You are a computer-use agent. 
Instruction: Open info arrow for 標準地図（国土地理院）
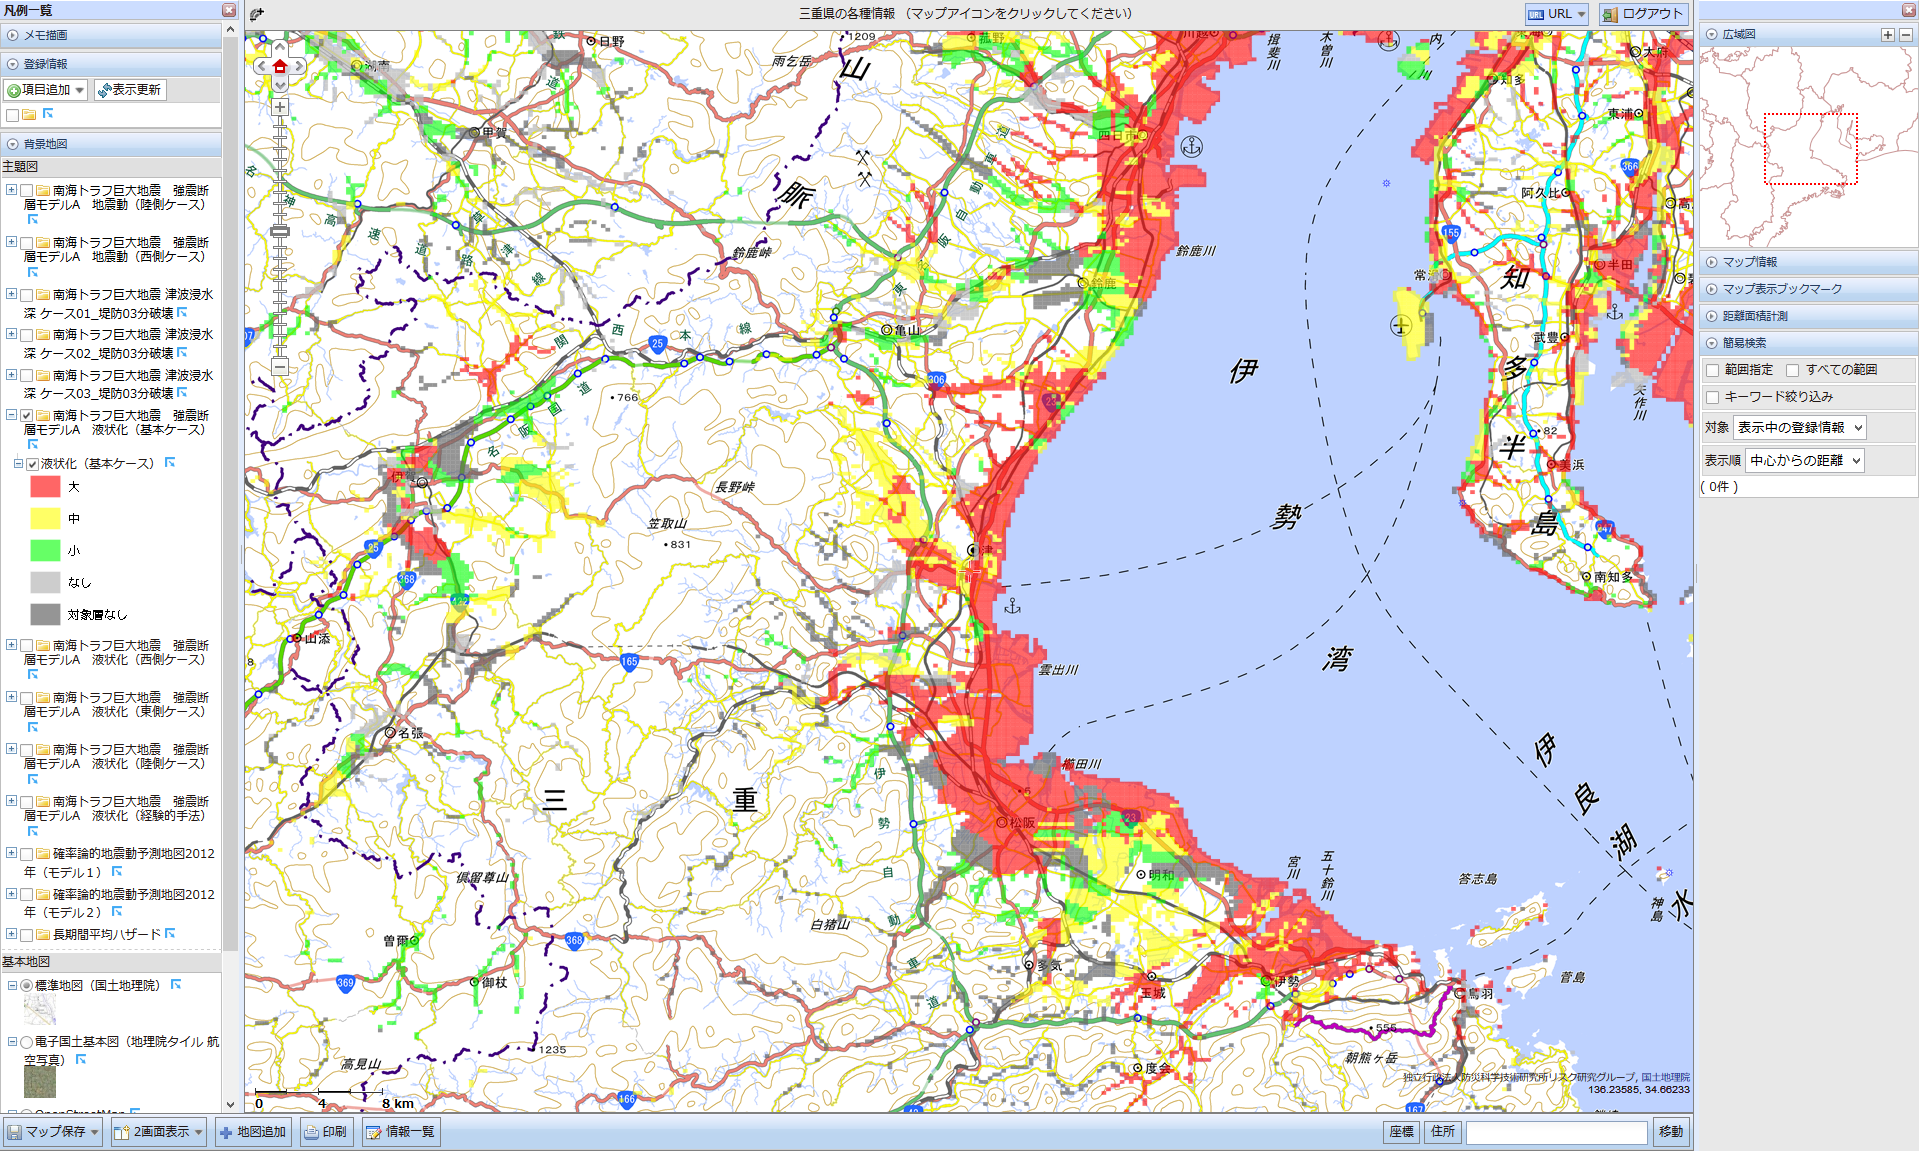tap(176, 985)
